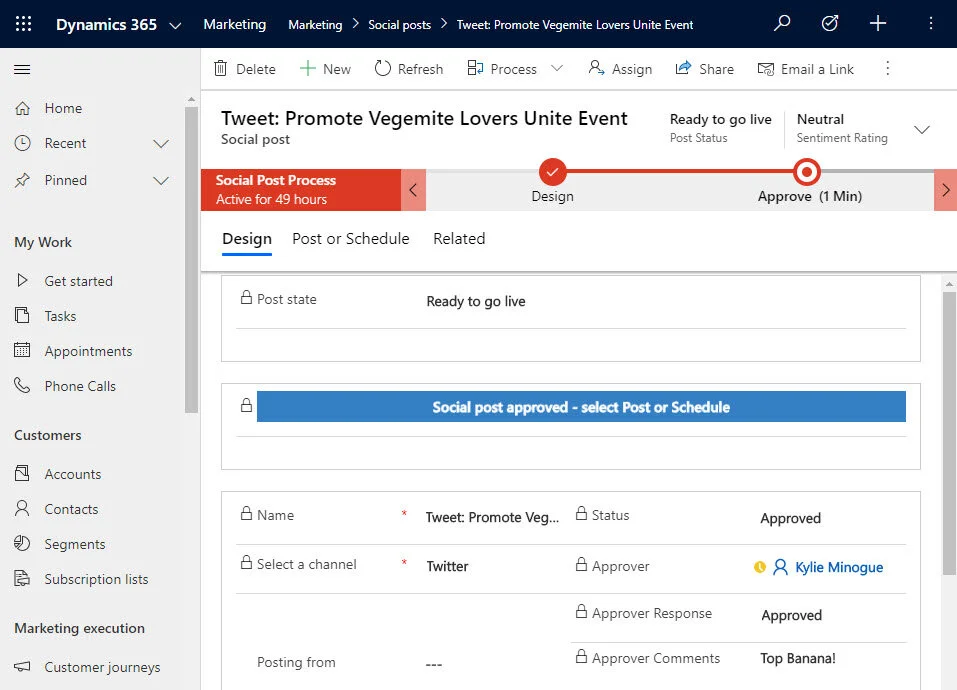Go to next process stage arrow
Image resolution: width=957 pixels, height=690 pixels.
[945, 190]
